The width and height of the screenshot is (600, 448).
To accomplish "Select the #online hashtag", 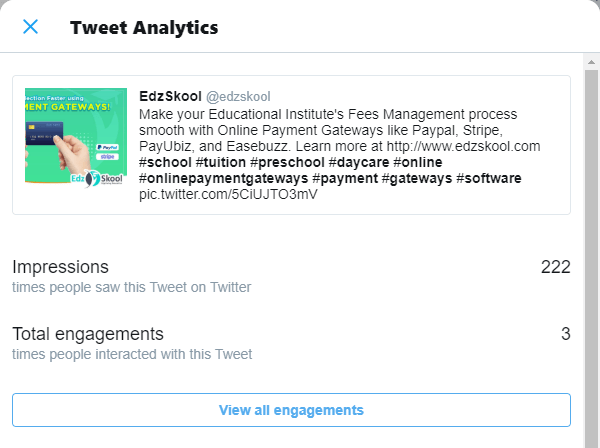I will (418, 162).
